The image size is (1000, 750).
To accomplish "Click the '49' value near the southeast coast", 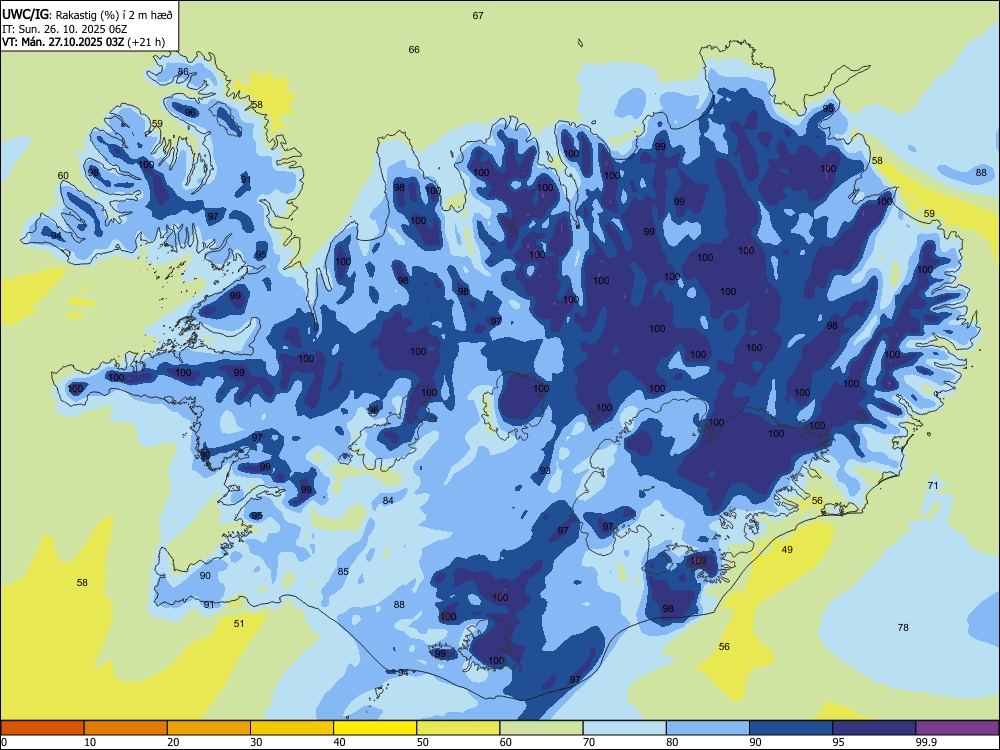I will pyautogui.click(x=787, y=549).
